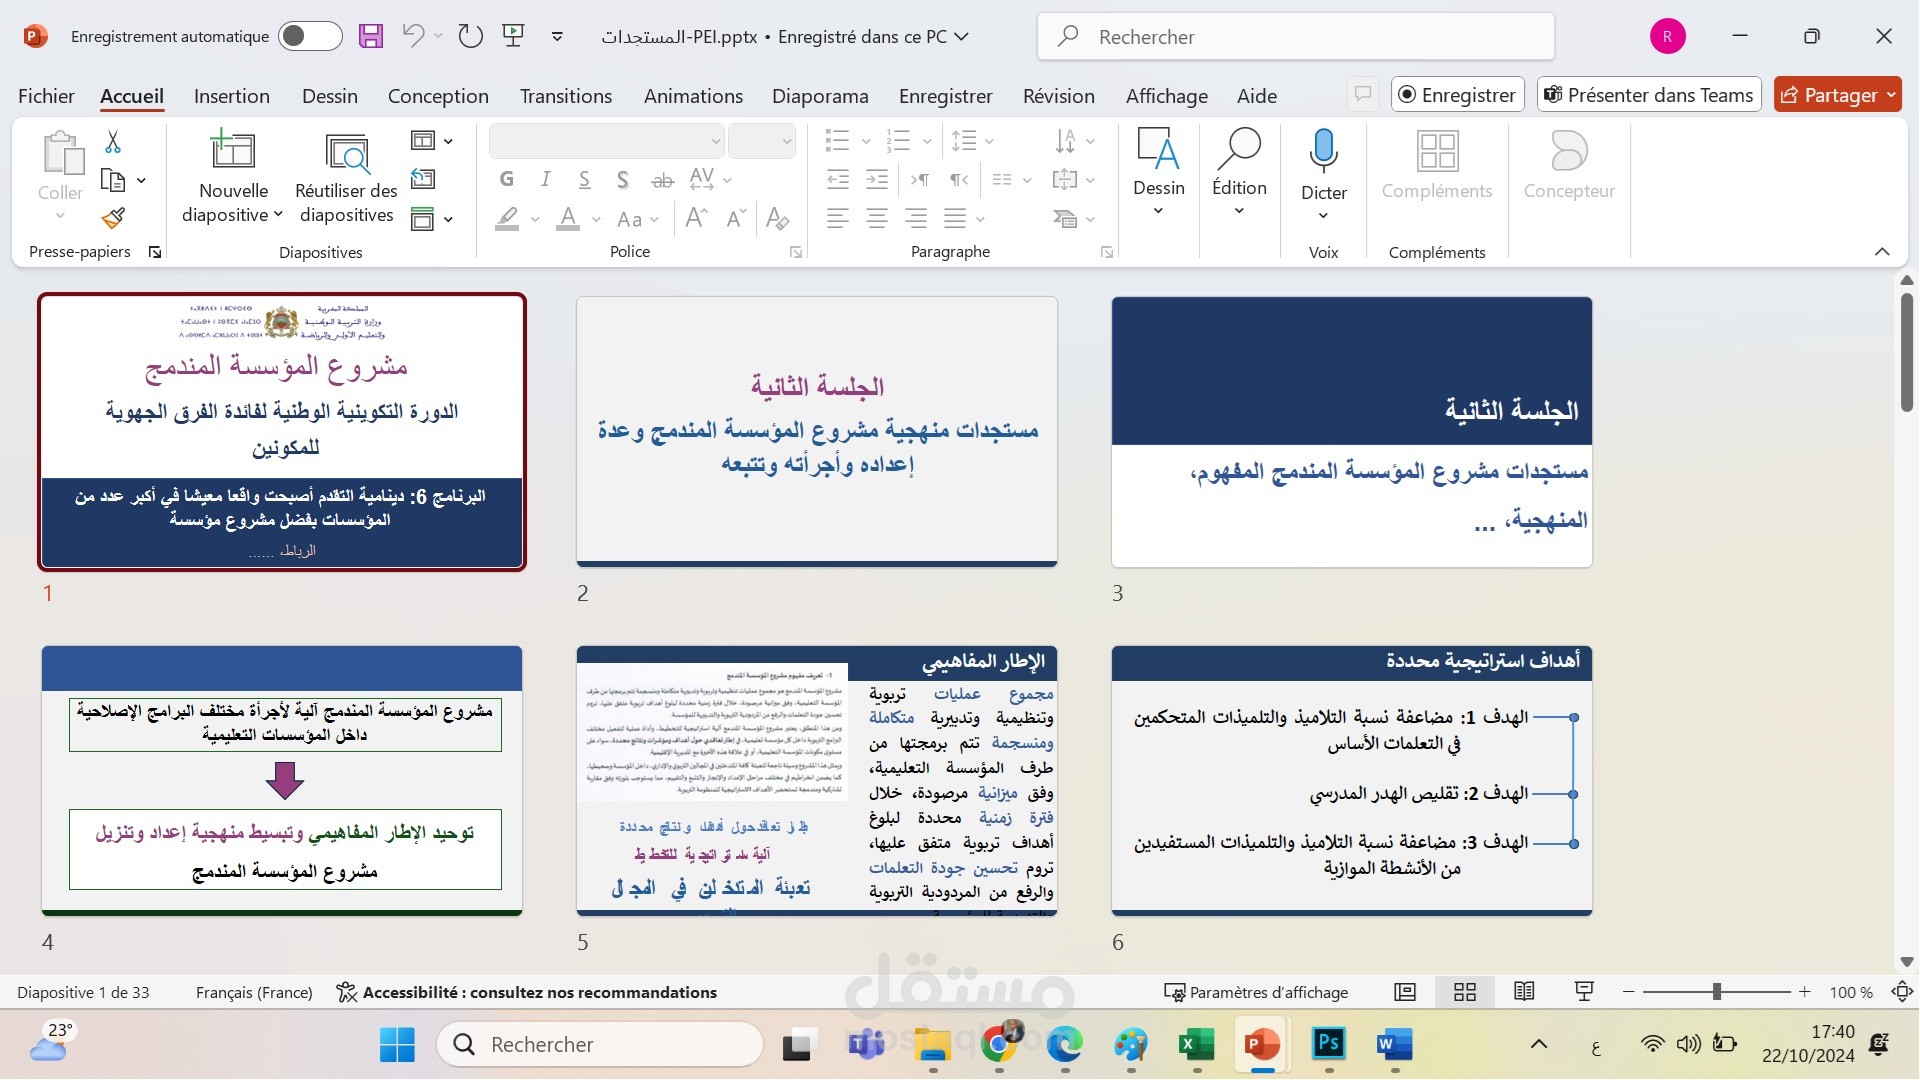Select the Dicter microphone icon
The image size is (1920, 1080).
coord(1323,151)
